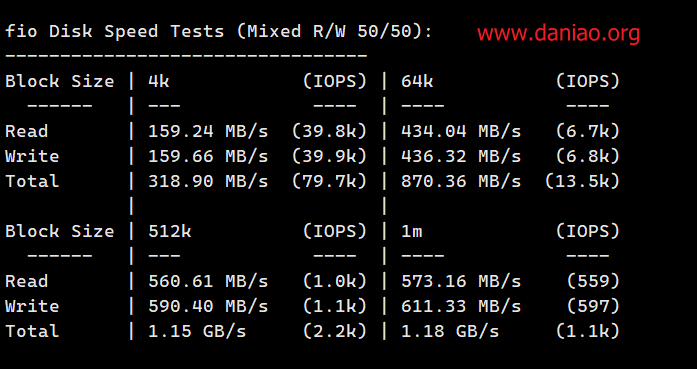Click the 1m read IOPS (559)
The height and width of the screenshot is (369, 697).
[593, 281]
